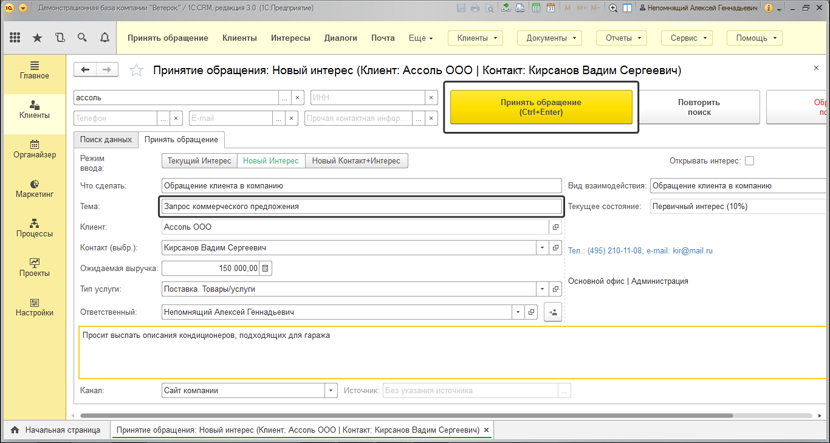Go to the Маркетинг sidebar section

[34, 188]
